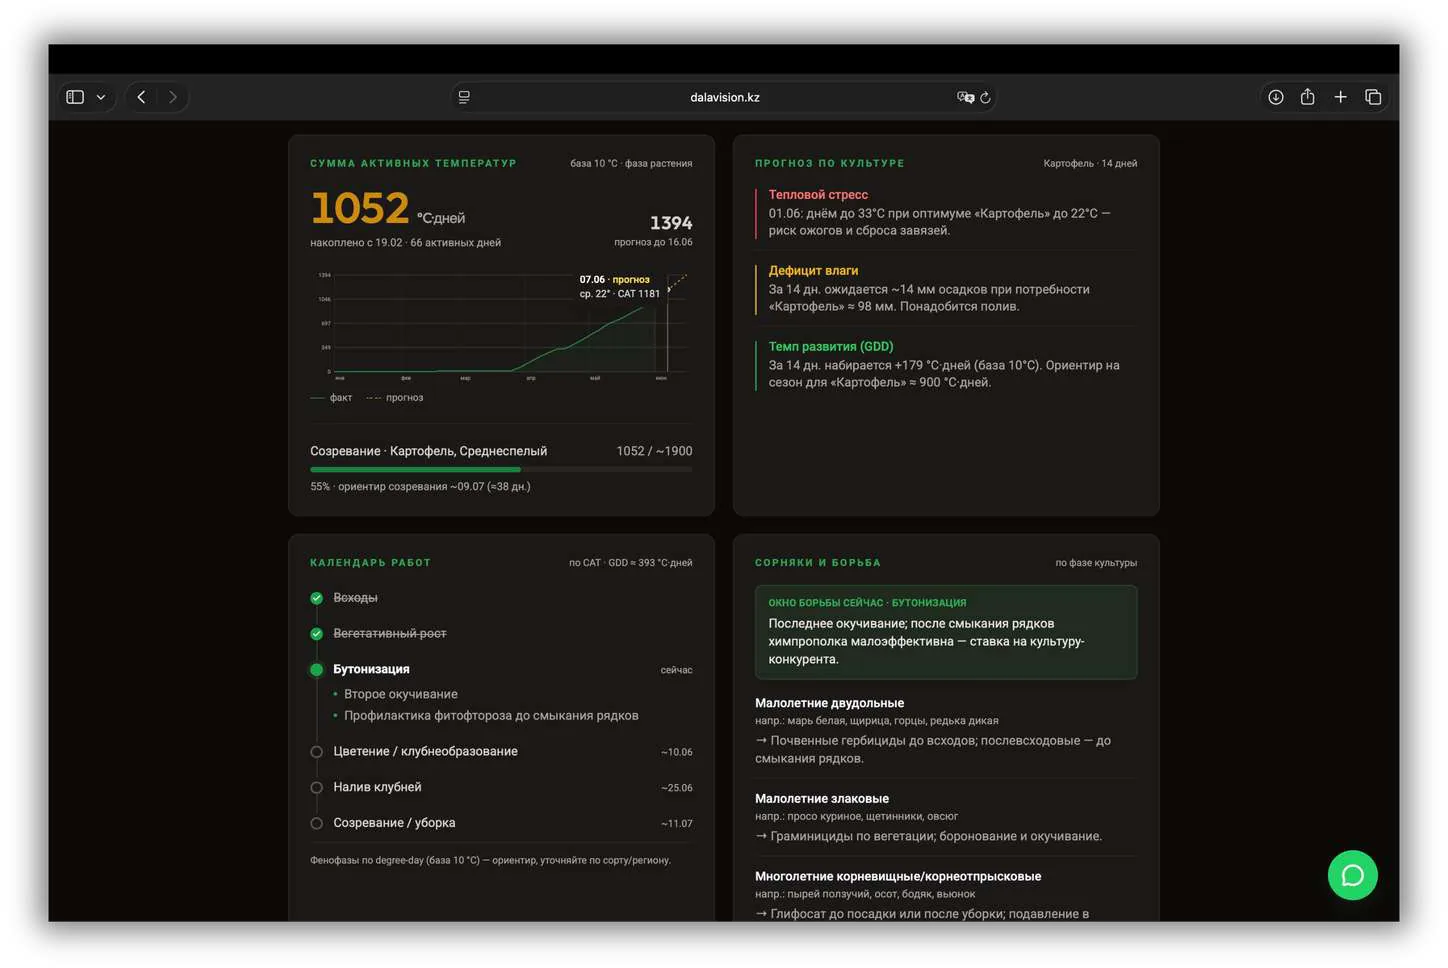
Task: Click the 'Сумма активных температур' card title
Action: (413, 163)
